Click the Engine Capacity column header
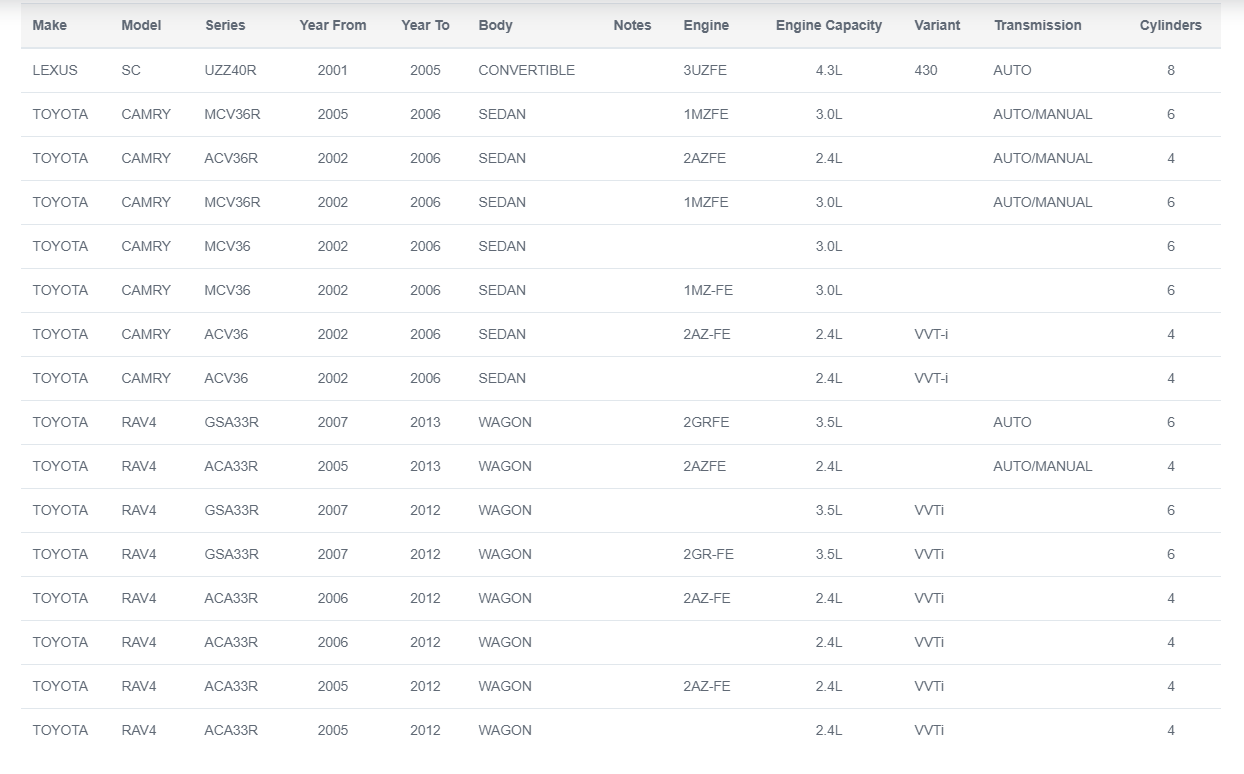The width and height of the screenshot is (1244, 774). coord(829,25)
